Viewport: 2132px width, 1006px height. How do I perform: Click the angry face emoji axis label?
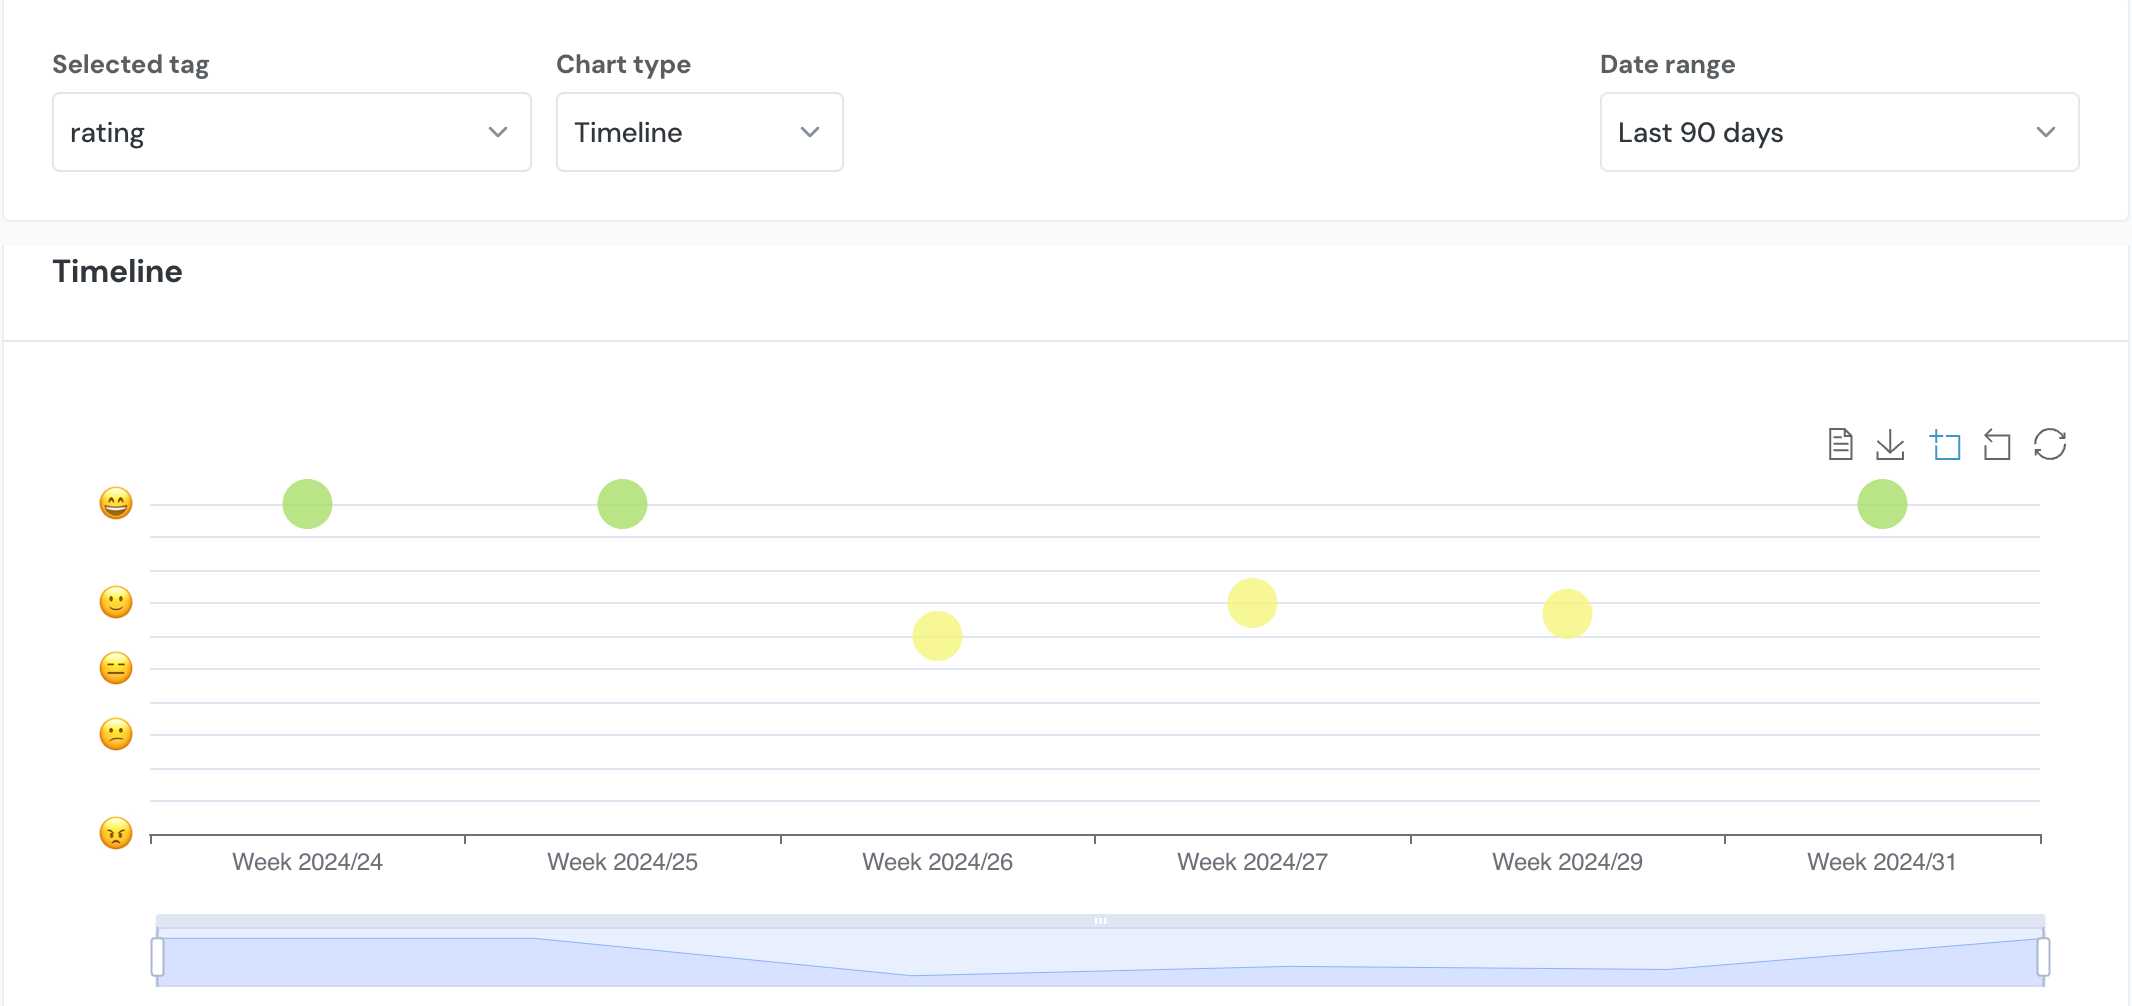tap(116, 832)
